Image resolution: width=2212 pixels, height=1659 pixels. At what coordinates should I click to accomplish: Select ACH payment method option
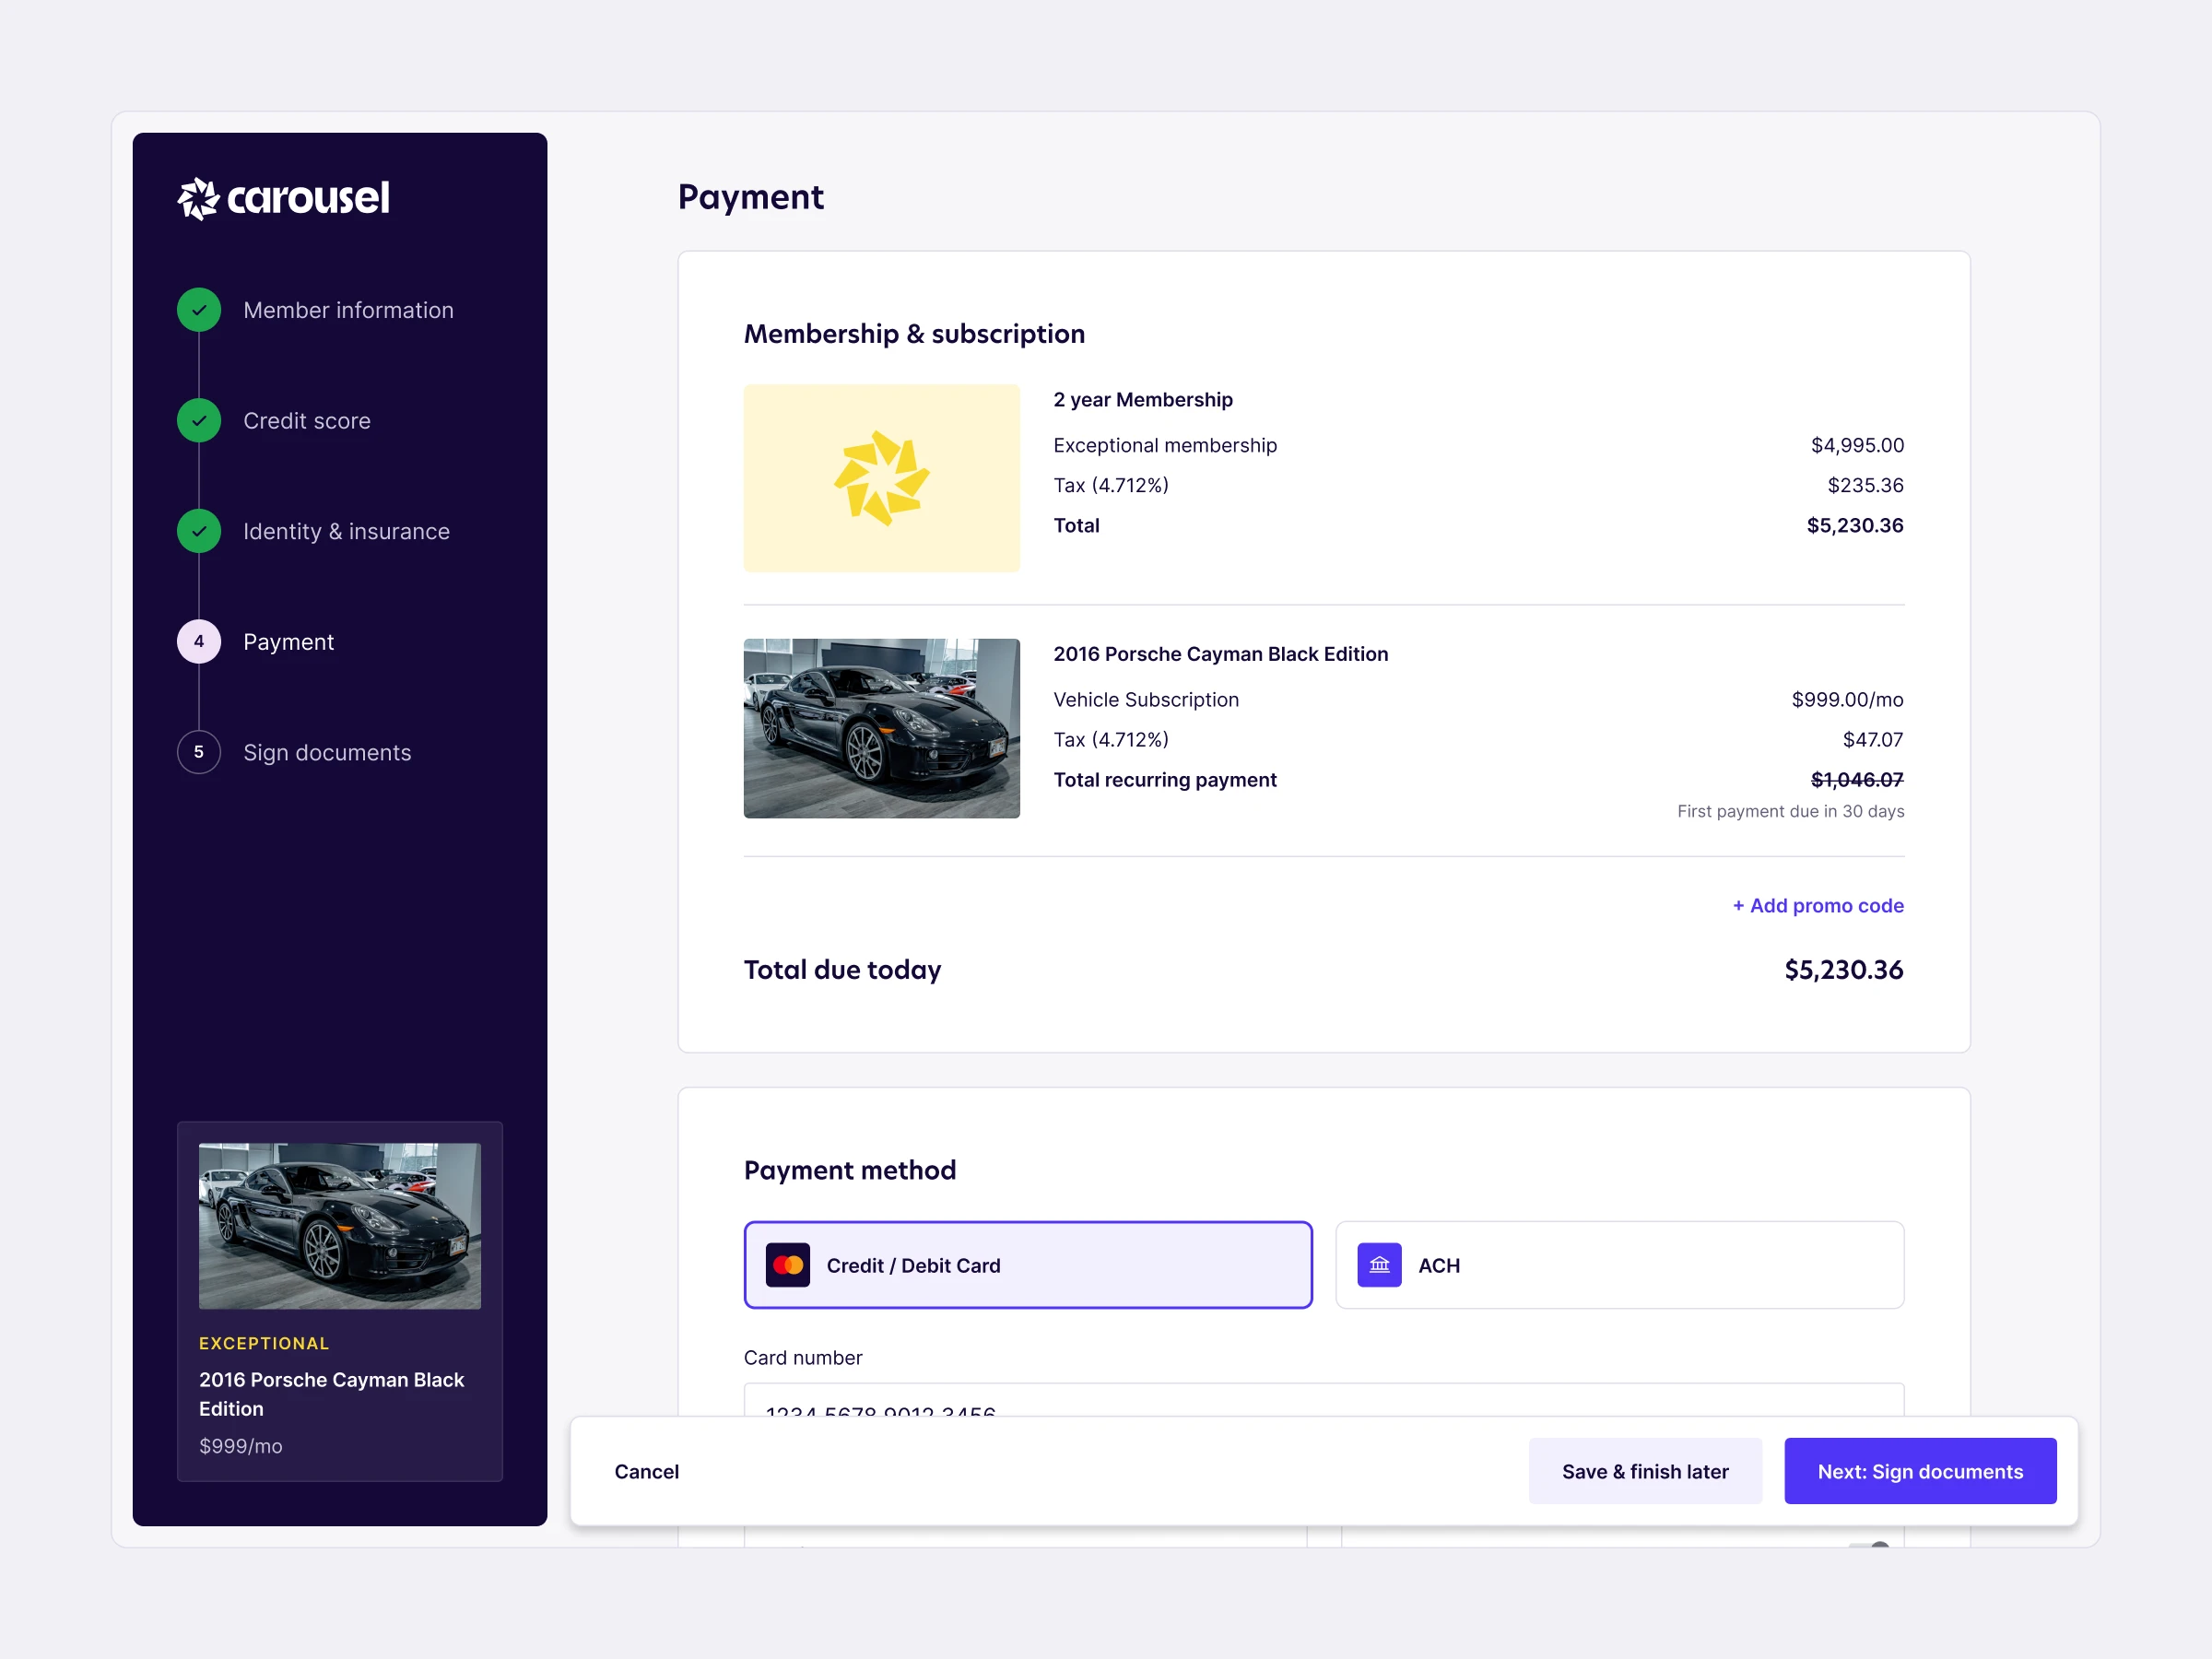click(x=1619, y=1265)
